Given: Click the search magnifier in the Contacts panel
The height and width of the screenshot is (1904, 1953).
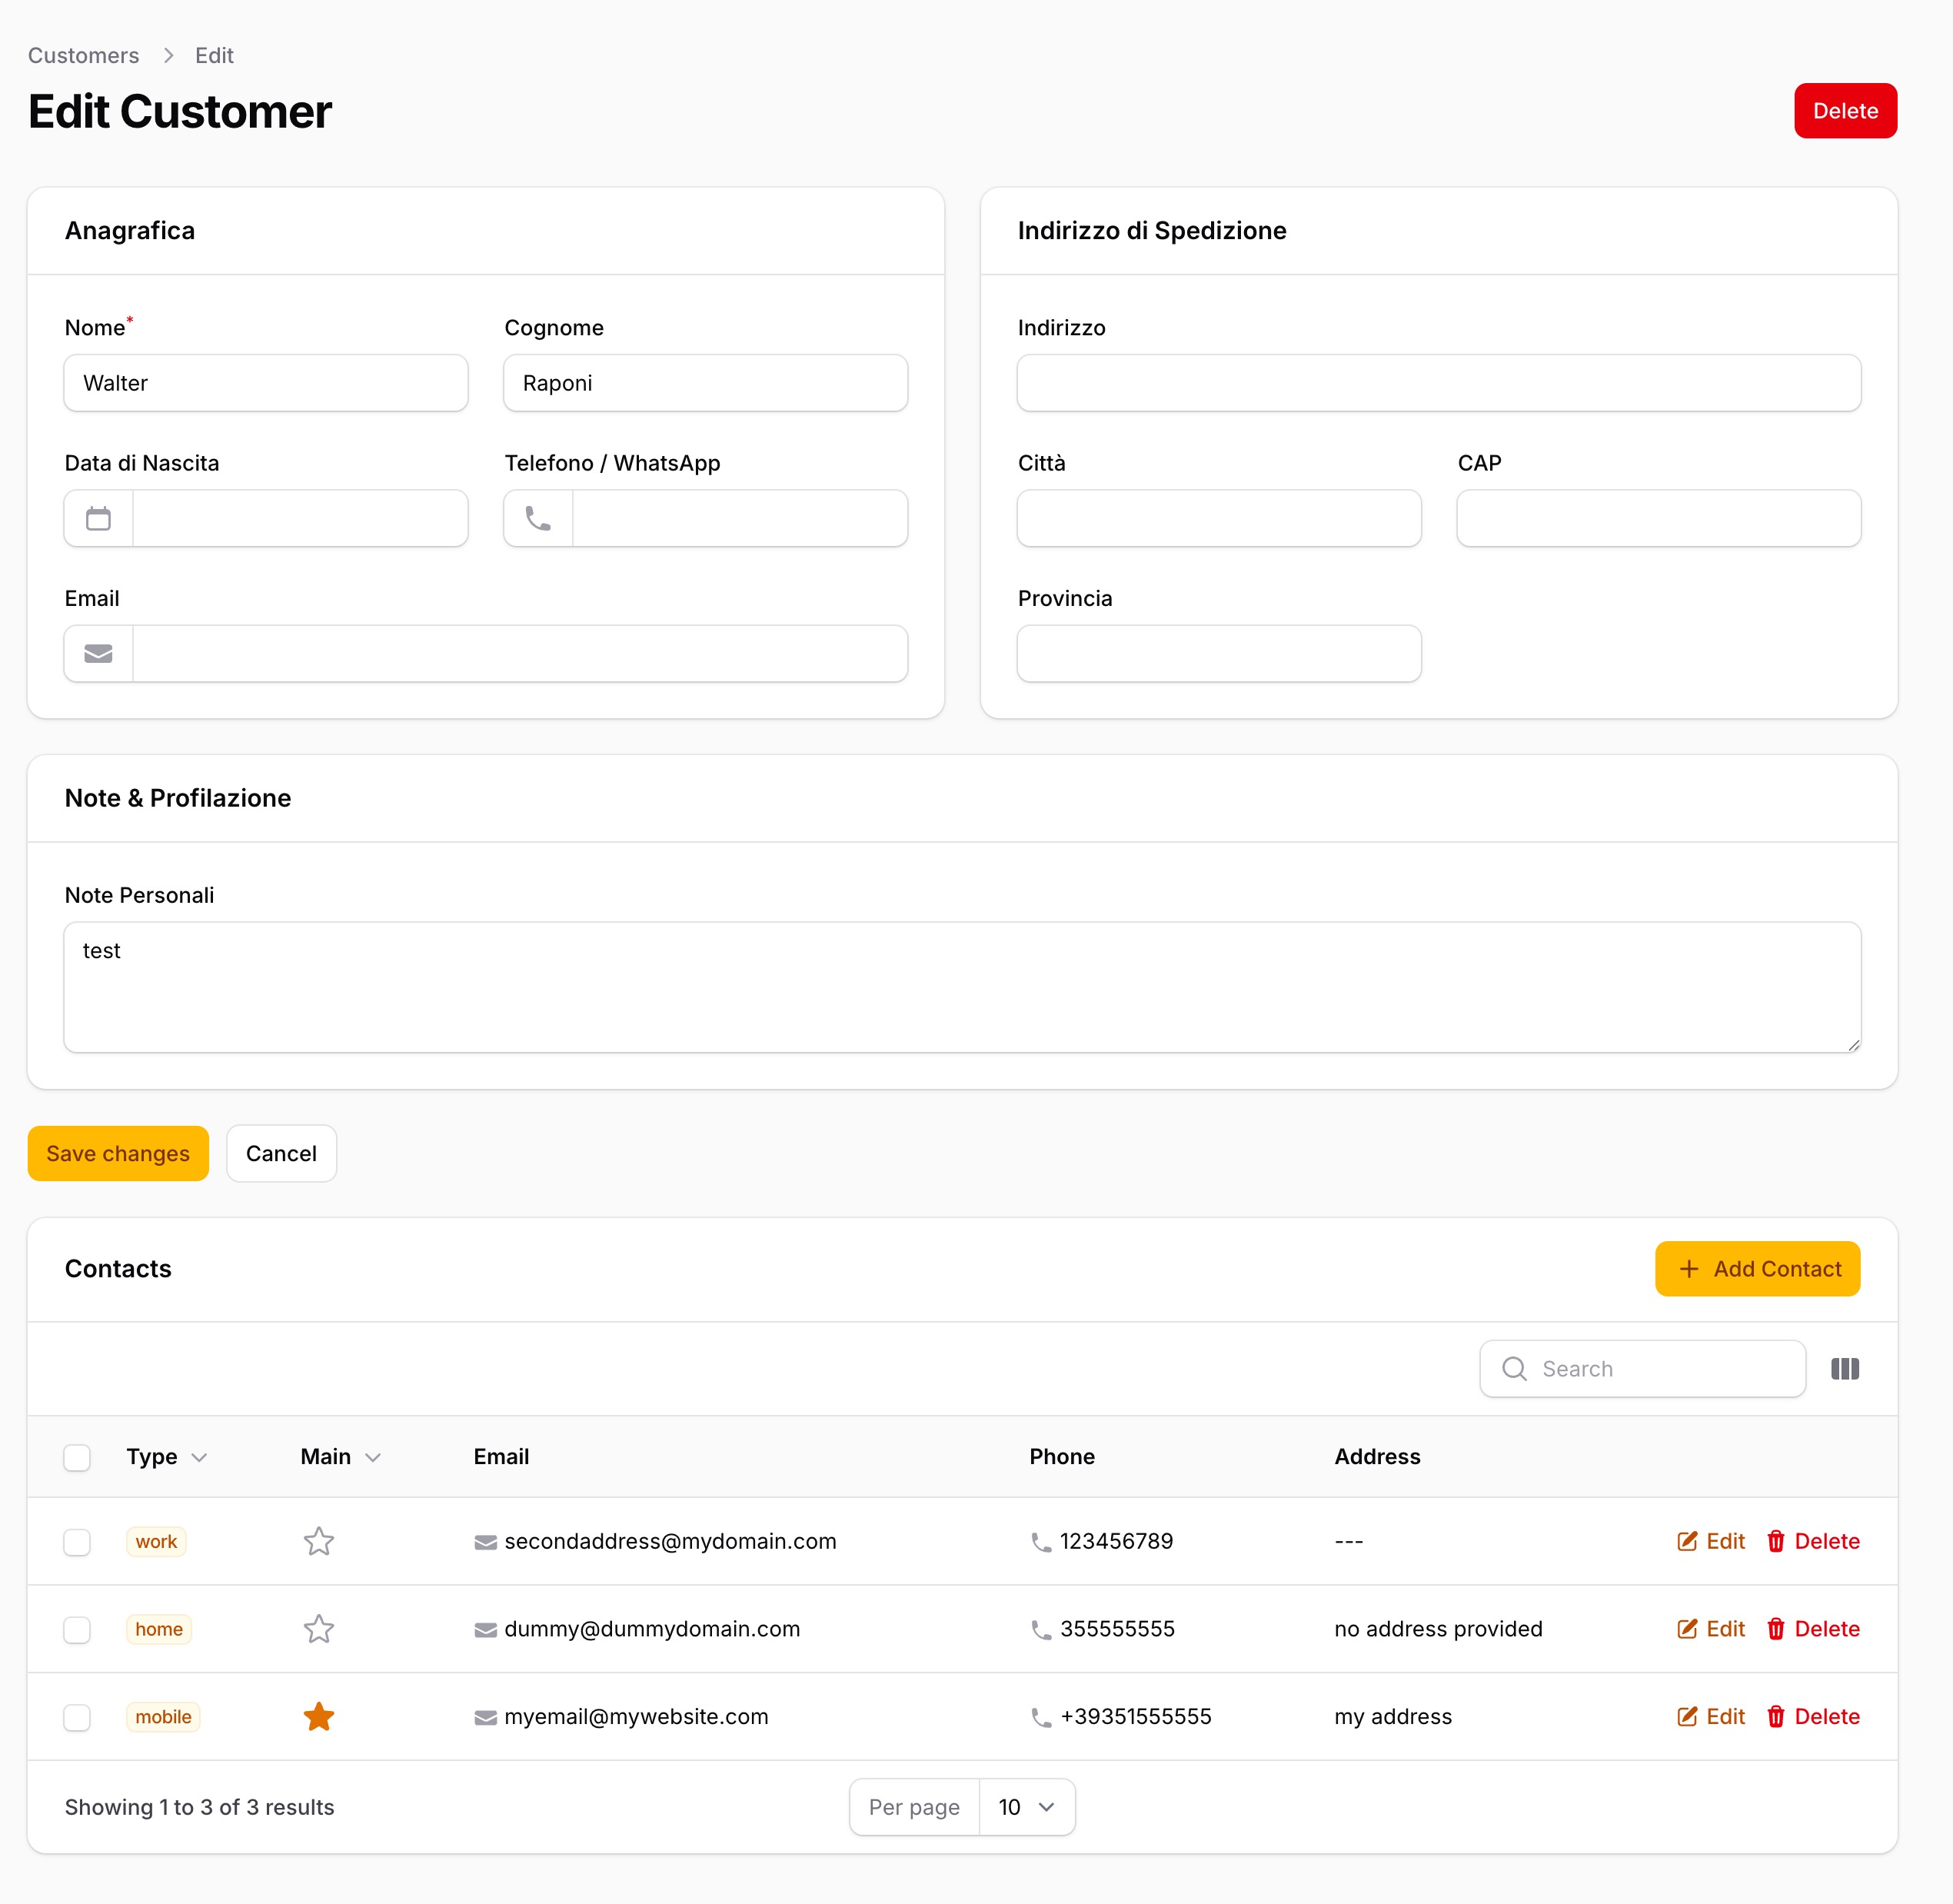Looking at the screenshot, I should pyautogui.click(x=1513, y=1368).
